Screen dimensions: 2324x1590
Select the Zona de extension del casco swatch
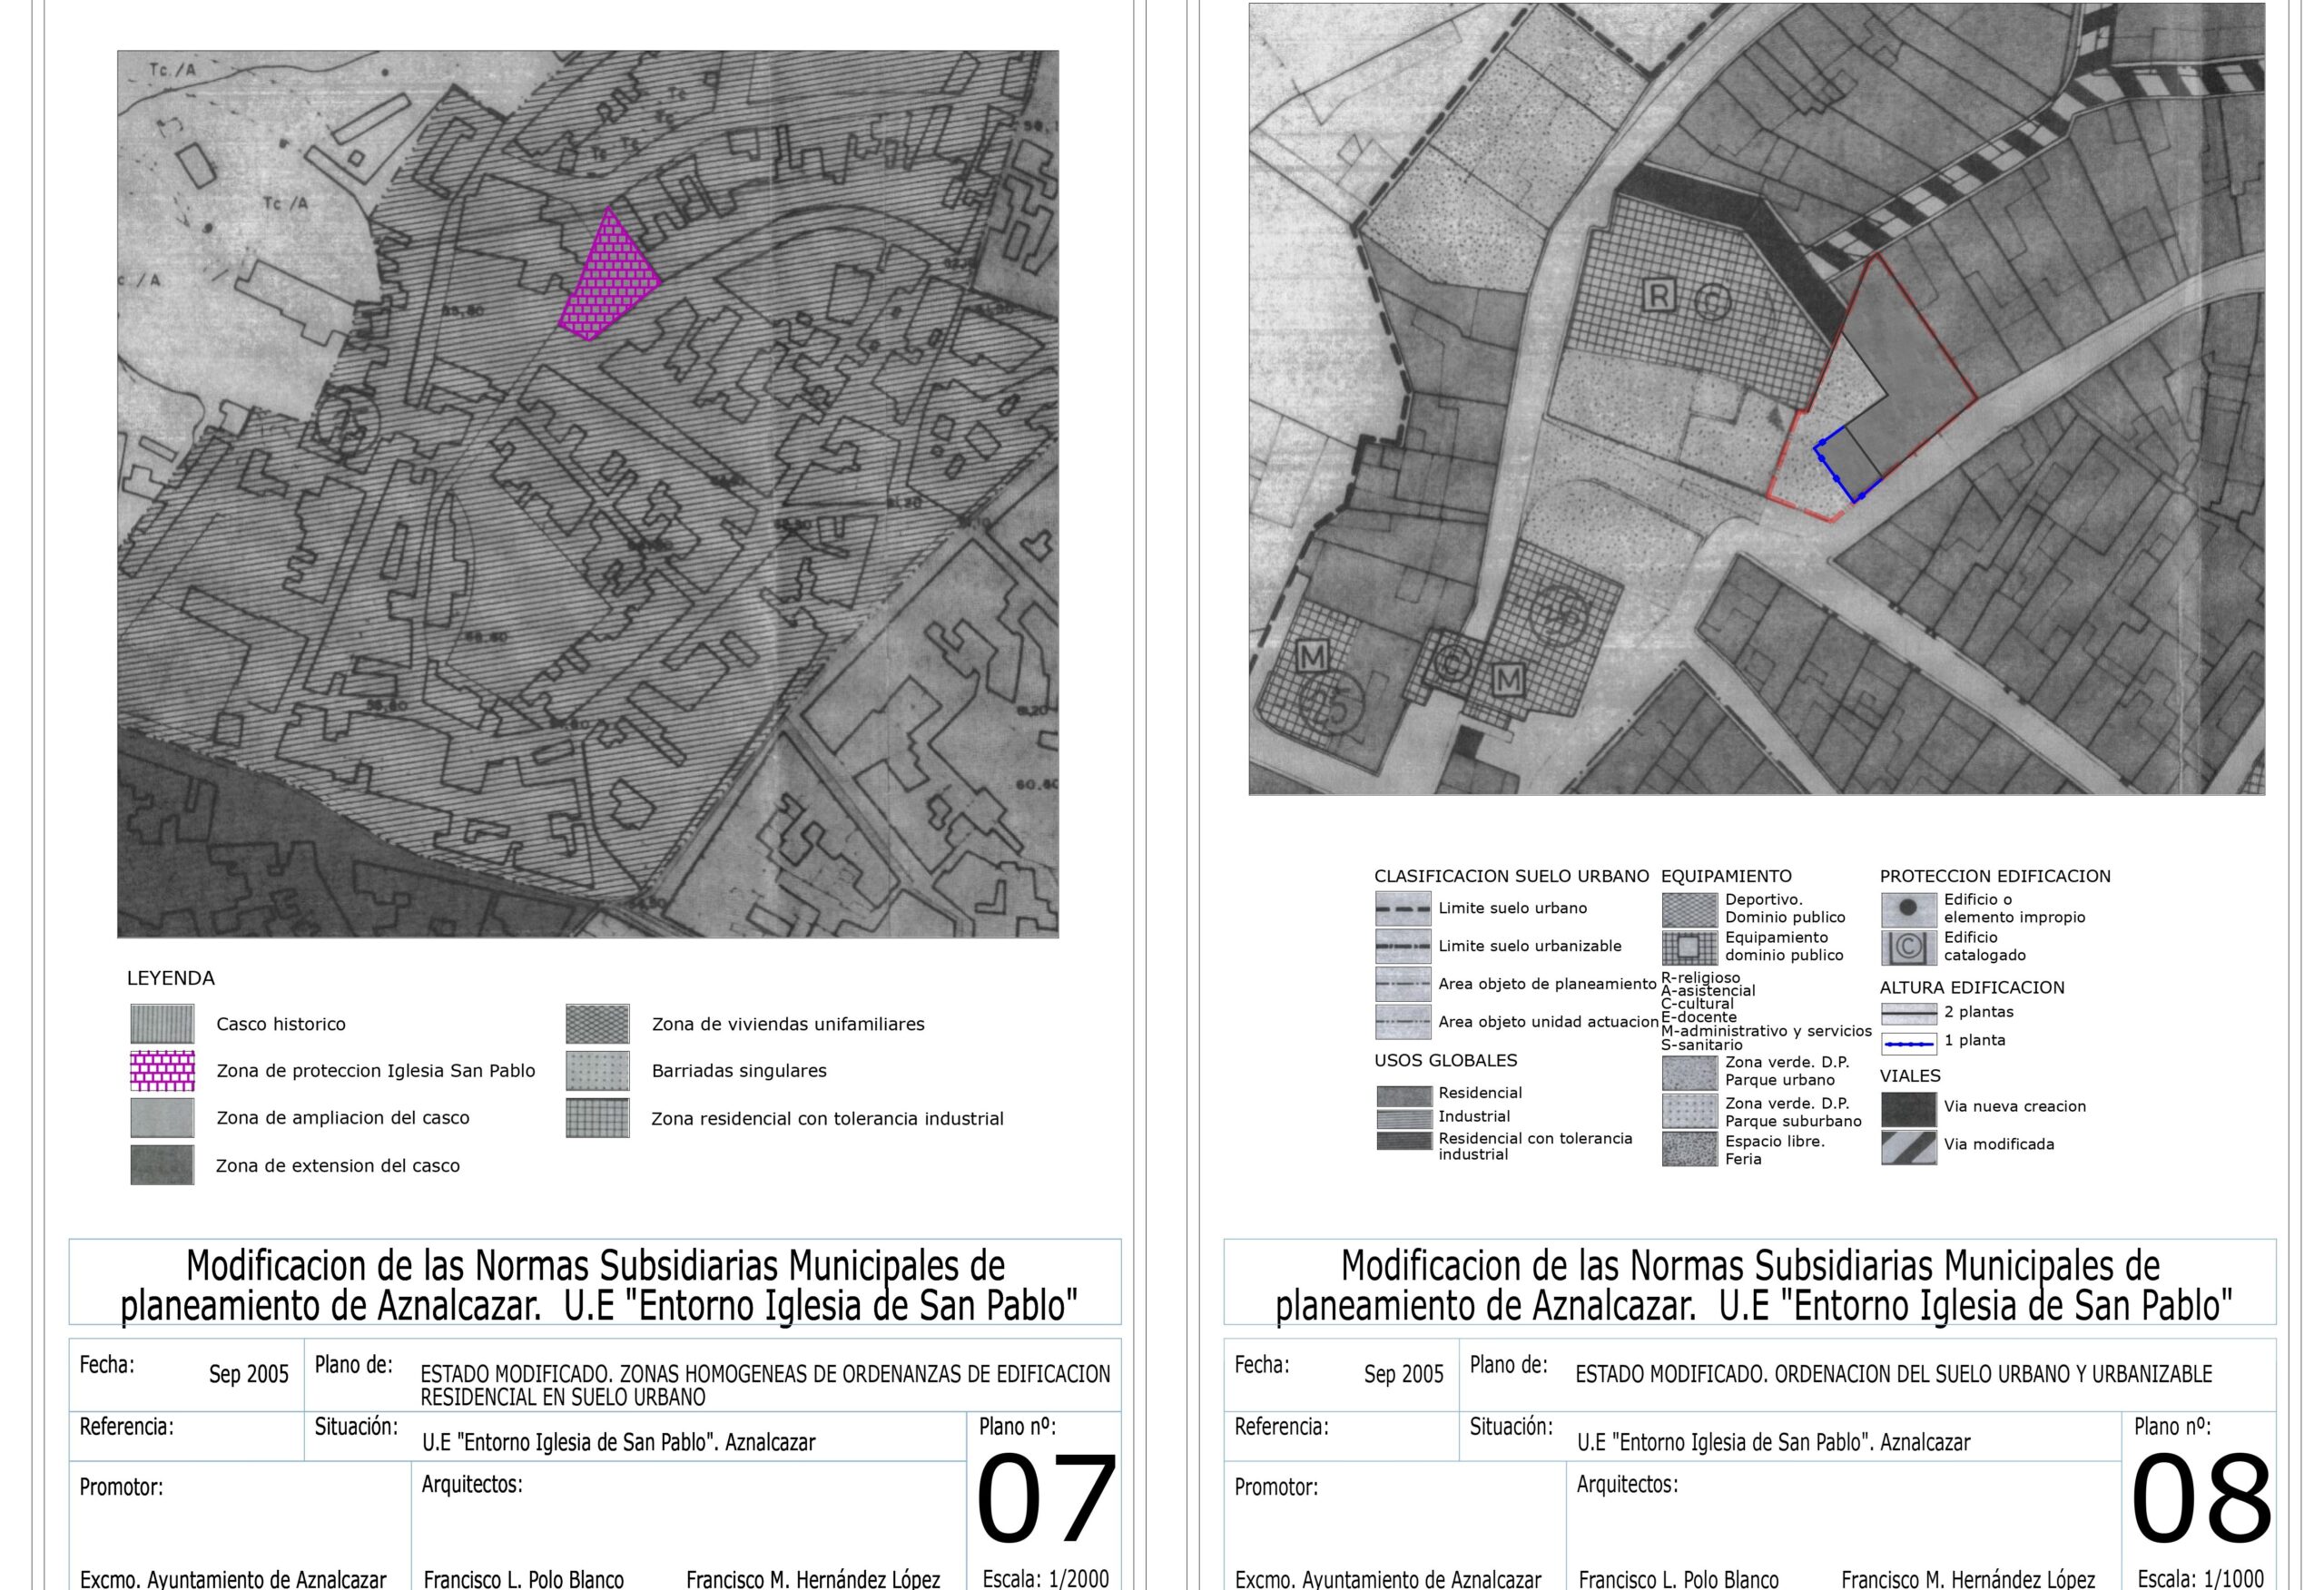pyautogui.click(x=162, y=1165)
